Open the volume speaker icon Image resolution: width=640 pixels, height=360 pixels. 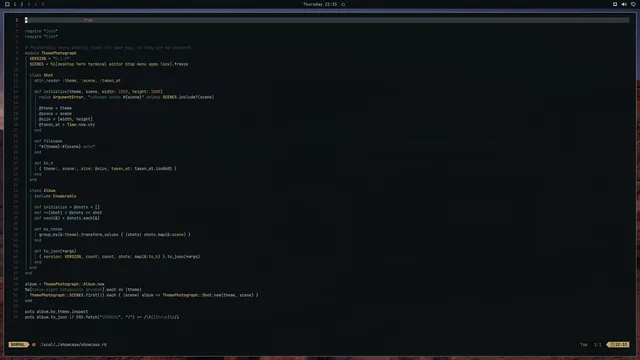tap(624, 4)
